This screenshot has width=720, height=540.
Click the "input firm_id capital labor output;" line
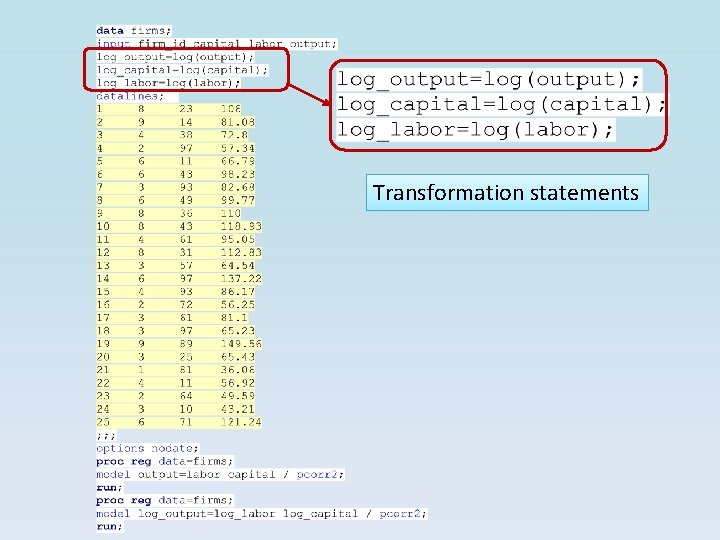(x=217, y=44)
